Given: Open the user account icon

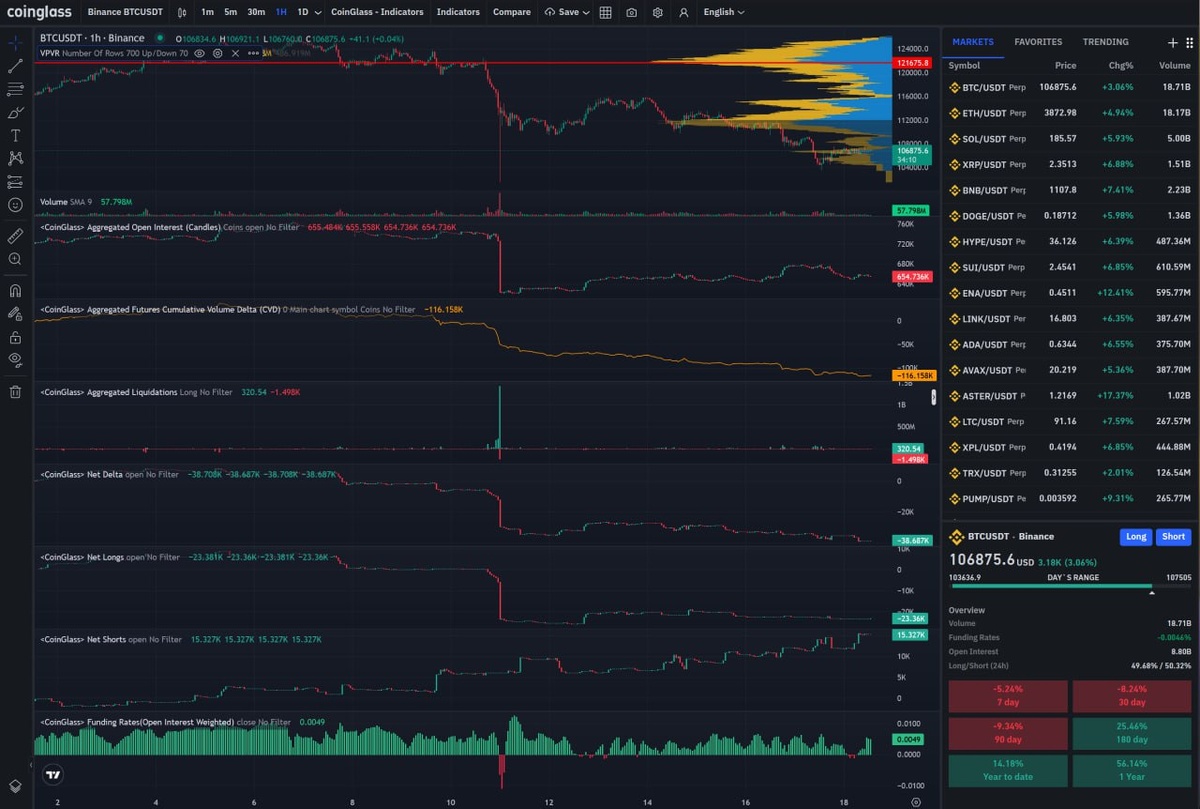Looking at the screenshot, I should pyautogui.click(x=684, y=12).
